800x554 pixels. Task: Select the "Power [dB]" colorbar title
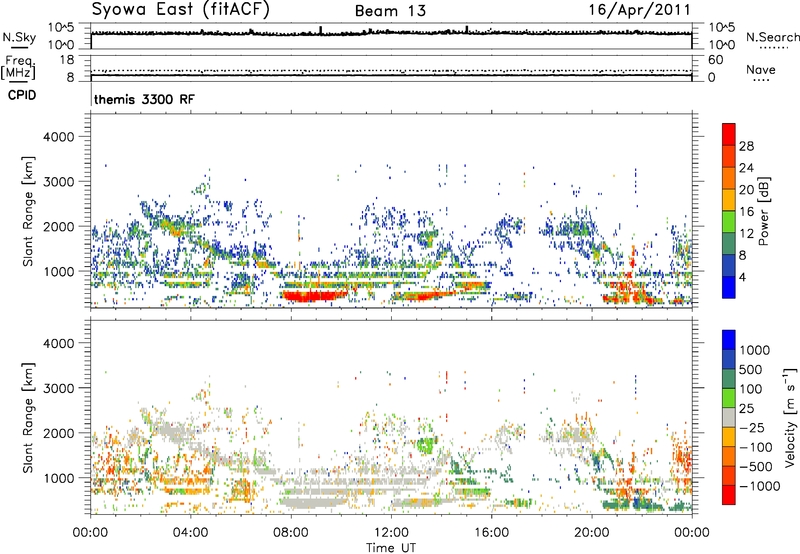click(763, 211)
